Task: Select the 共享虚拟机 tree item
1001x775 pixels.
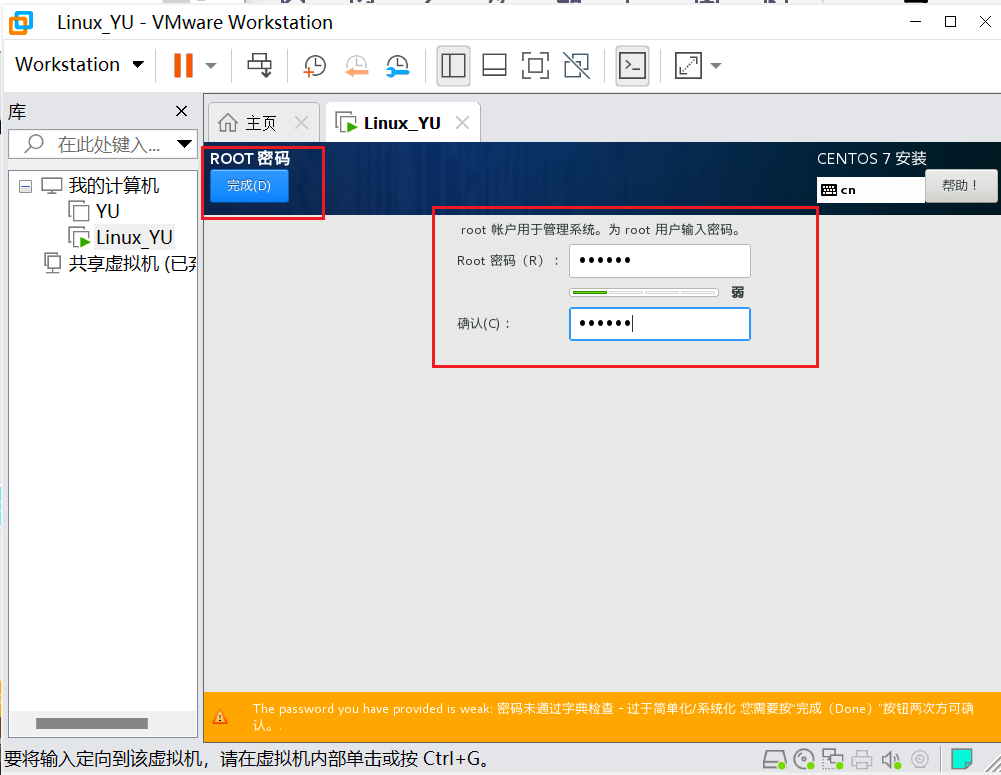Action: [x=121, y=263]
